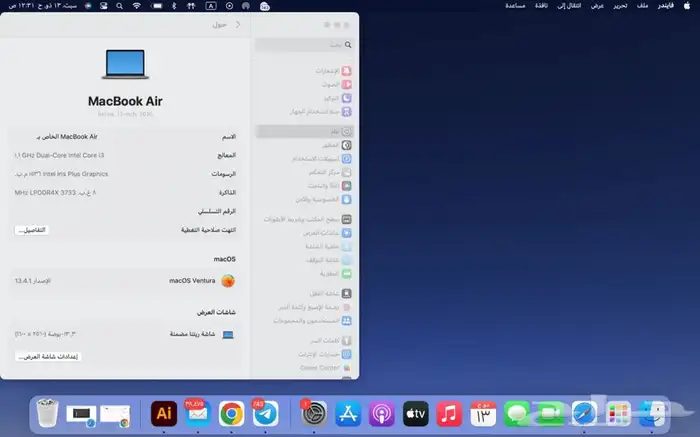The image size is (700, 437).
Task: Click the macOS Ventura version row
Action: 125,281
